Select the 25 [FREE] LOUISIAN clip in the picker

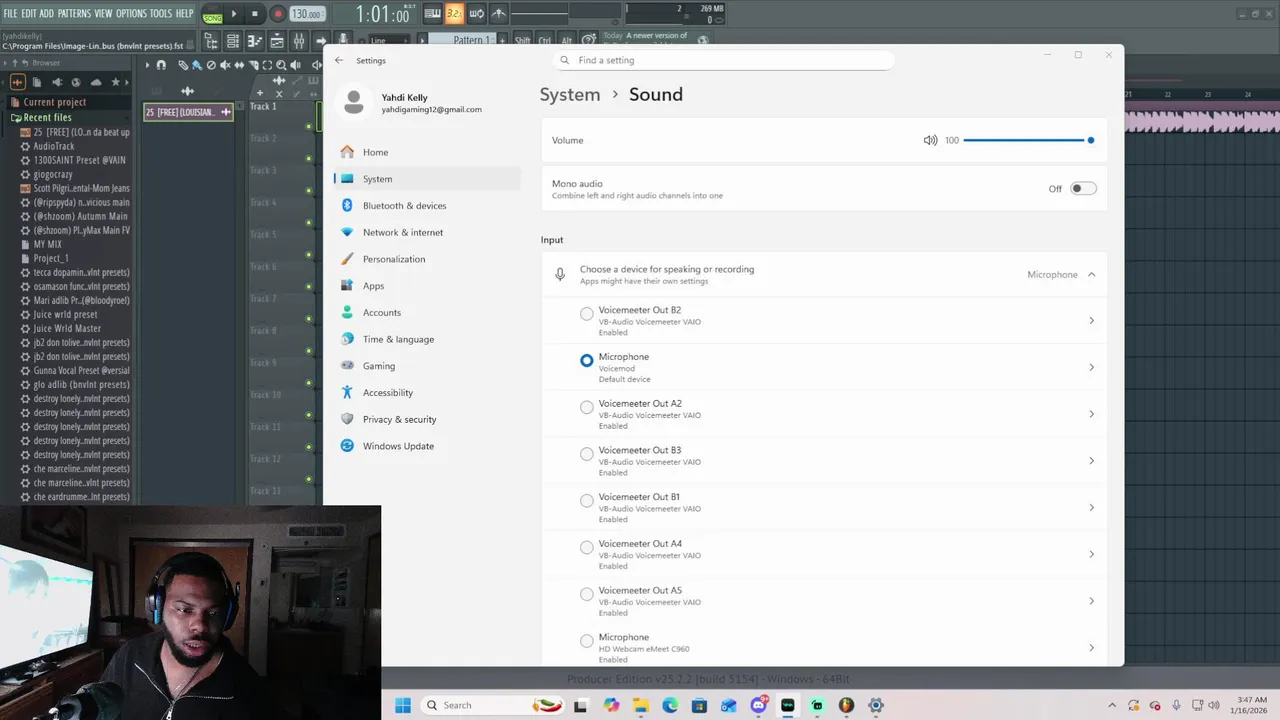(188, 112)
